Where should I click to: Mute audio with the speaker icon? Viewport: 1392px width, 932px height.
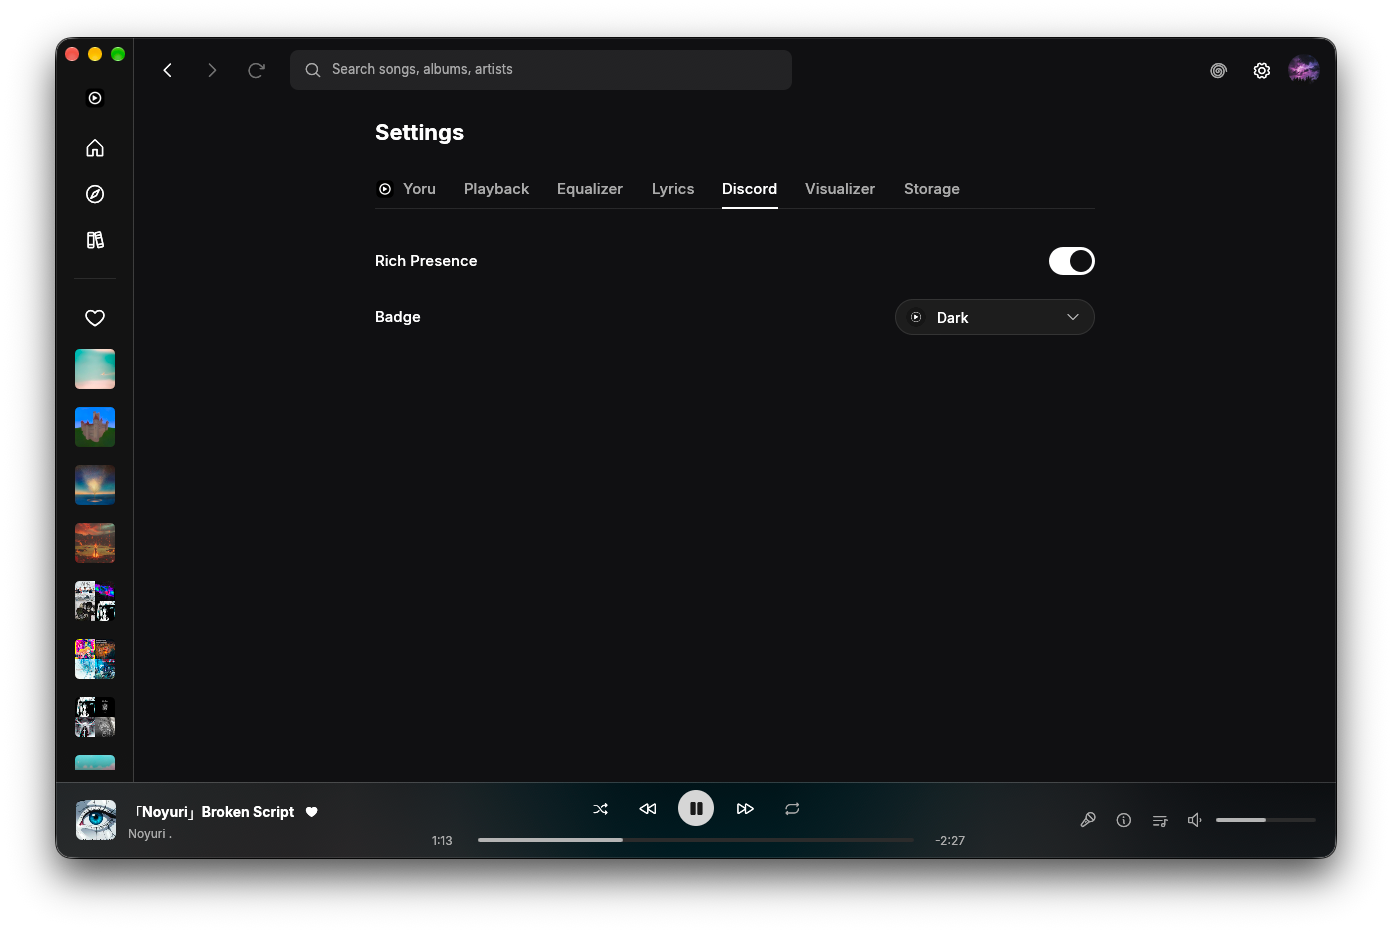tap(1194, 820)
